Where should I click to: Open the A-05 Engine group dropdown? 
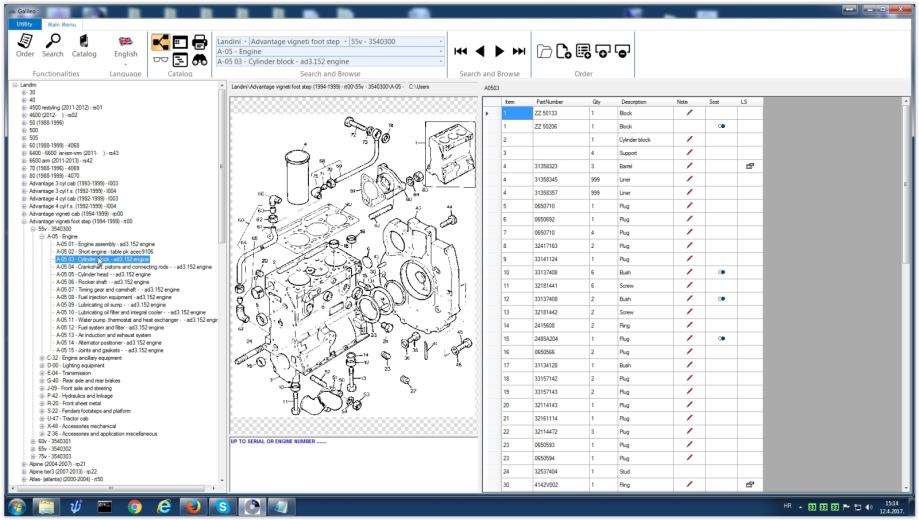[x=441, y=52]
